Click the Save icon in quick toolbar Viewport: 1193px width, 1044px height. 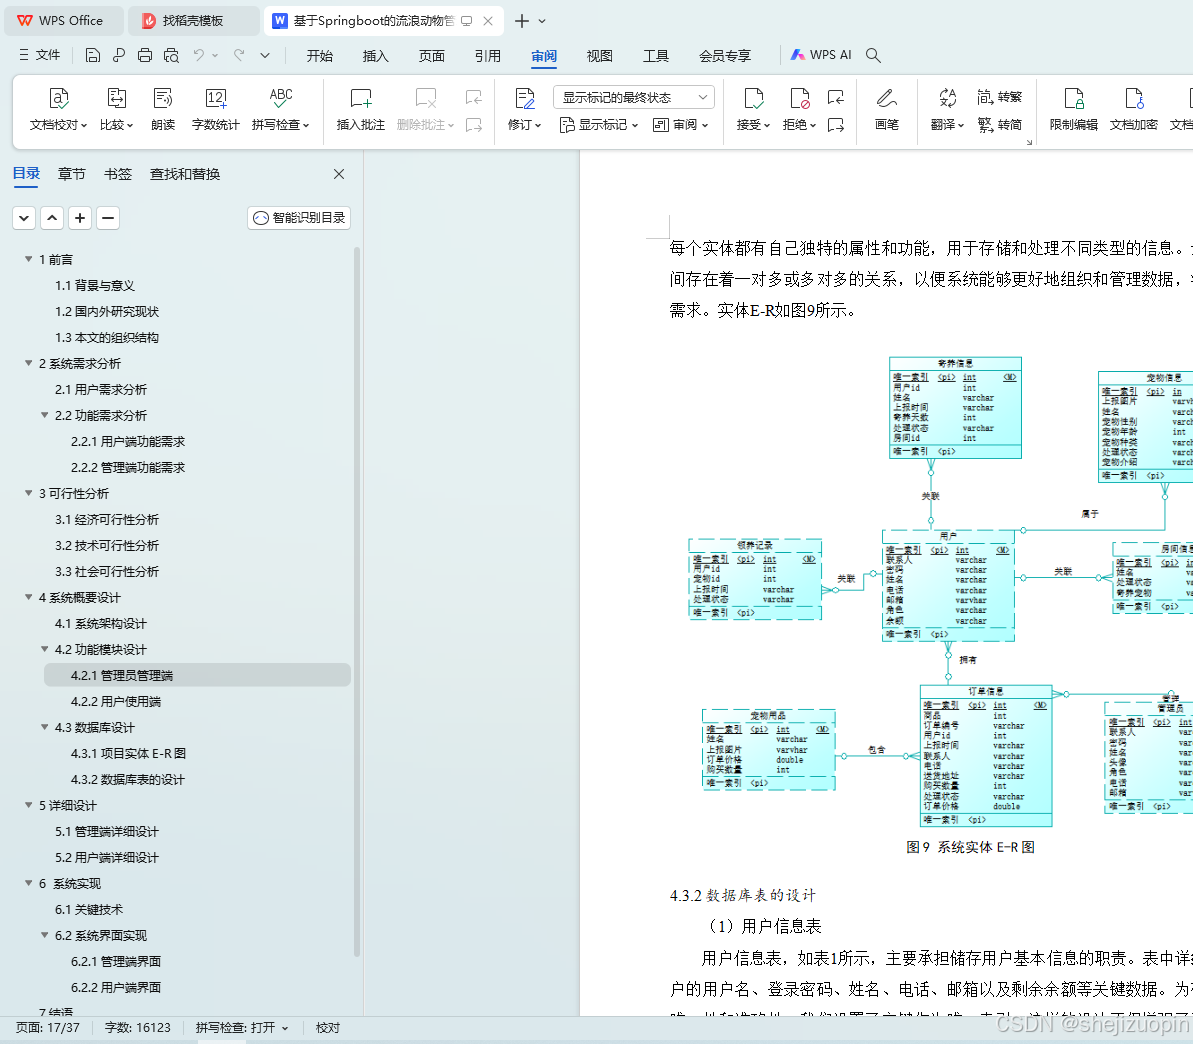click(93, 55)
